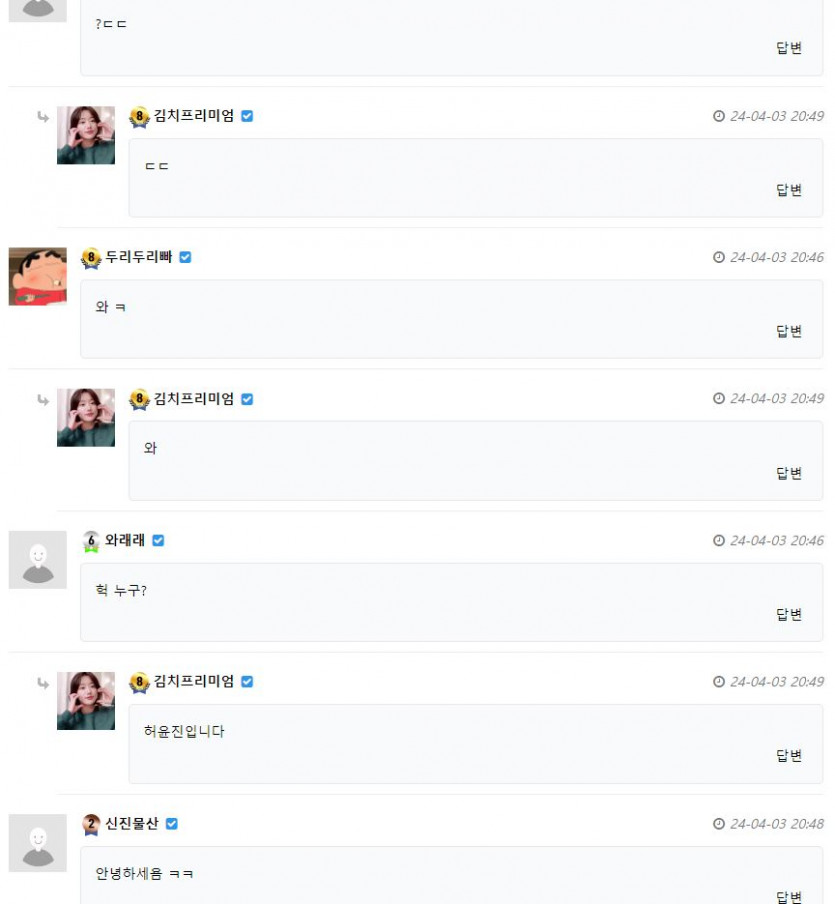Click reply arrow icon beside ㄷㄷ reply

43,117
